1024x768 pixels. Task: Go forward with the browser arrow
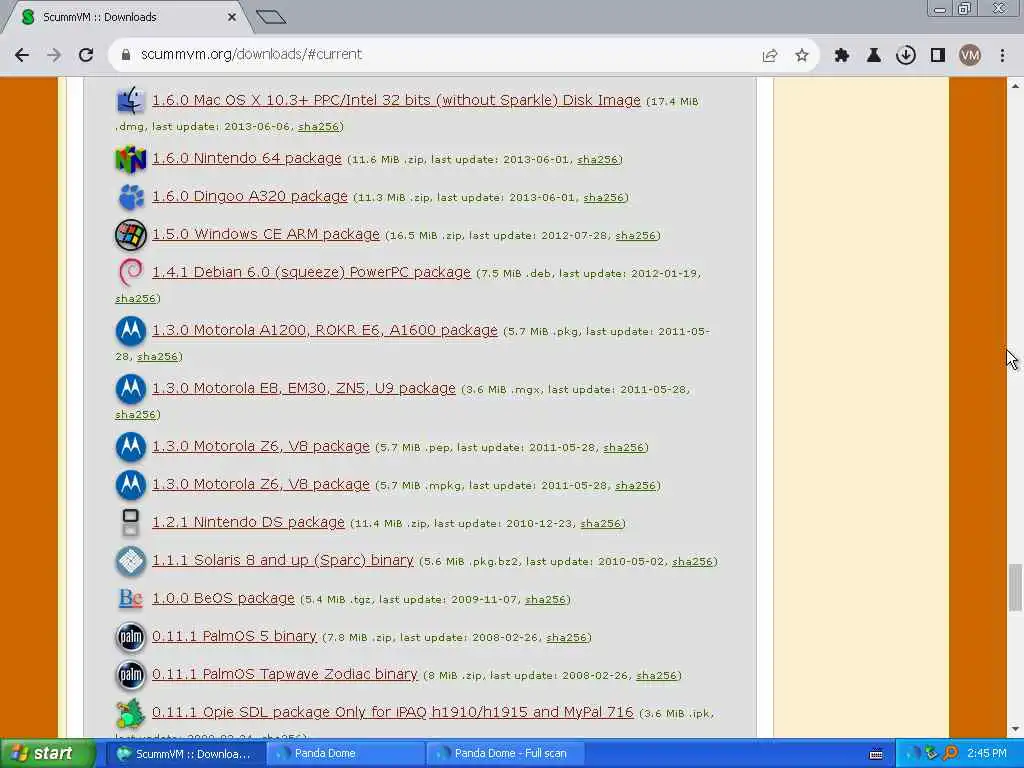click(54, 55)
